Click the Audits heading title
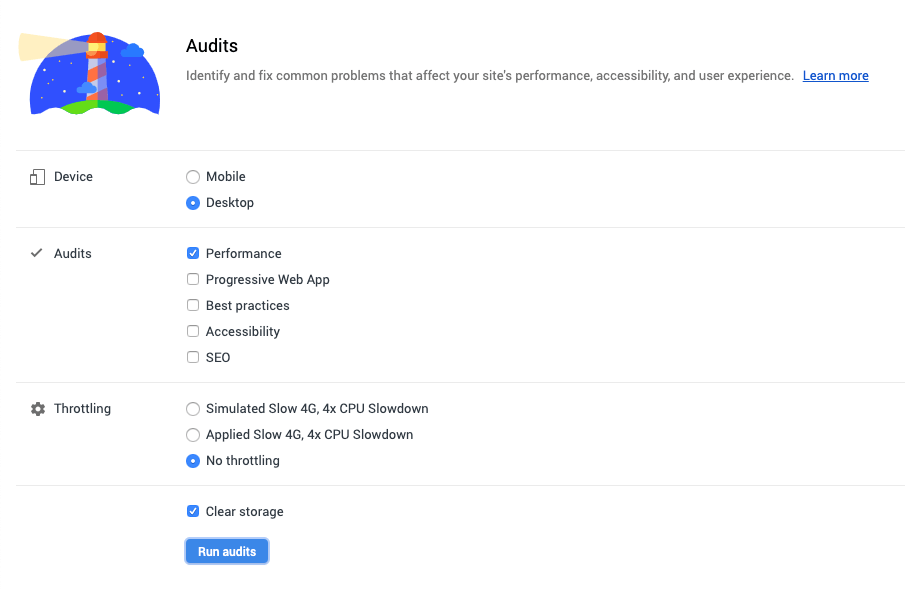 pos(210,46)
